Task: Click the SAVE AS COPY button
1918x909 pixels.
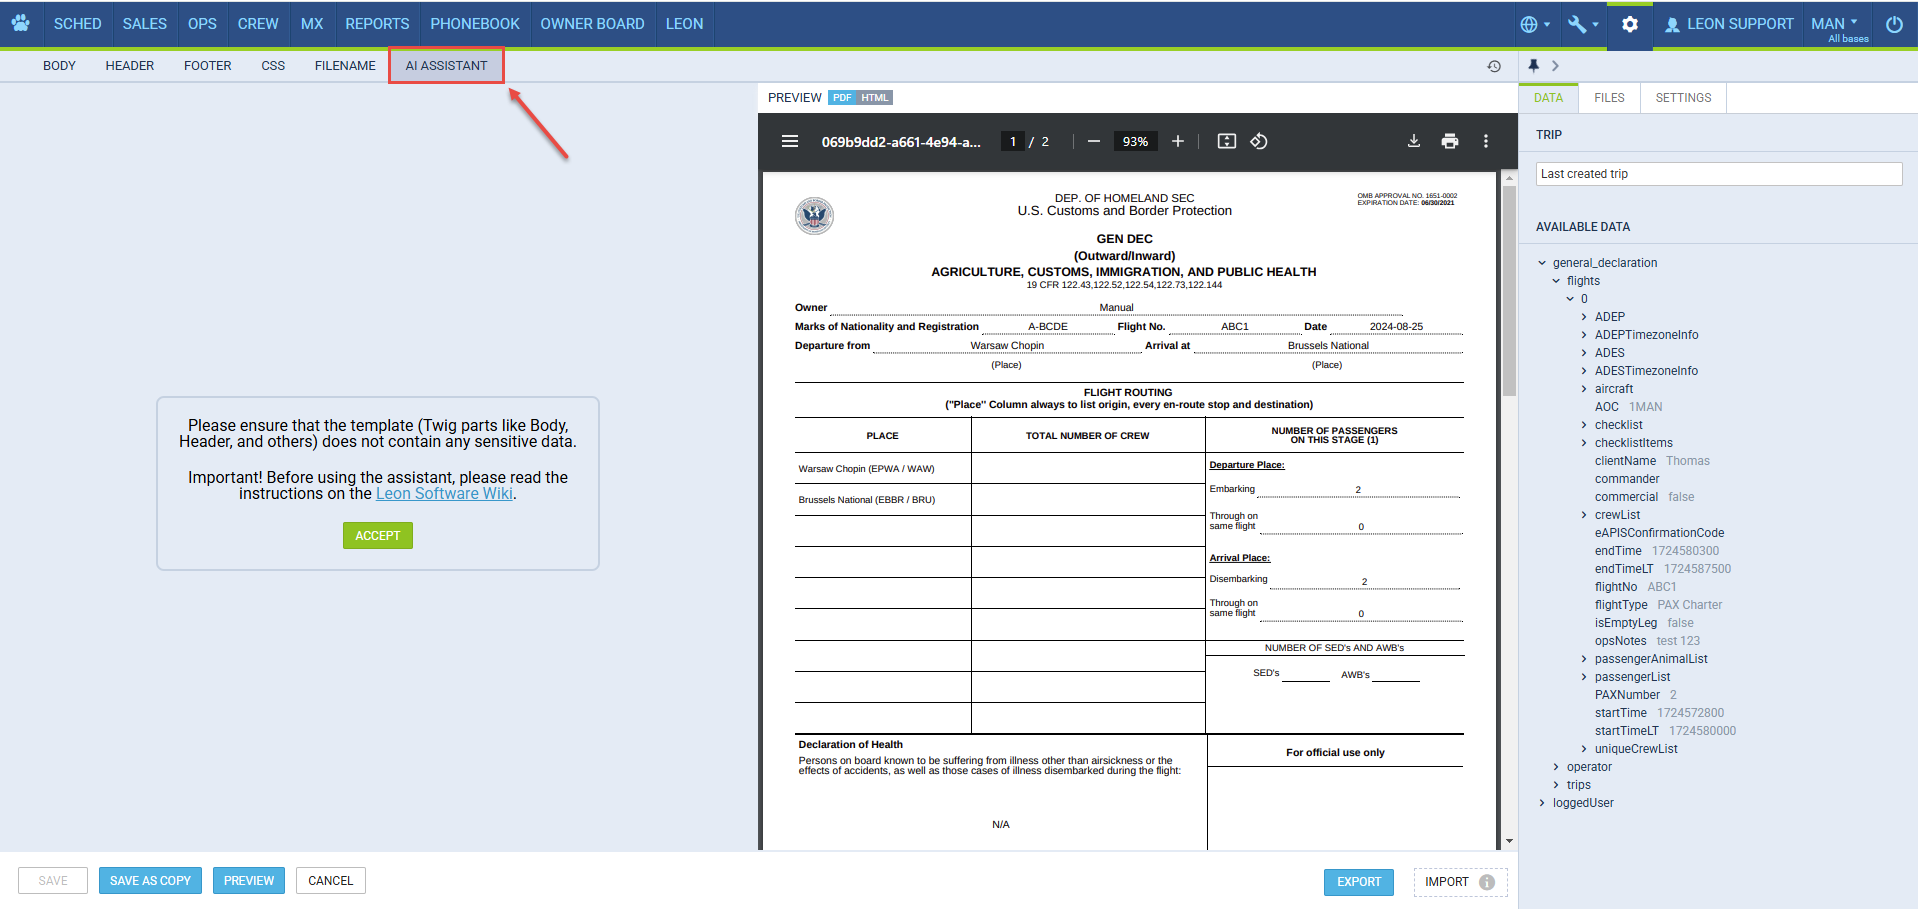Action: point(151,881)
